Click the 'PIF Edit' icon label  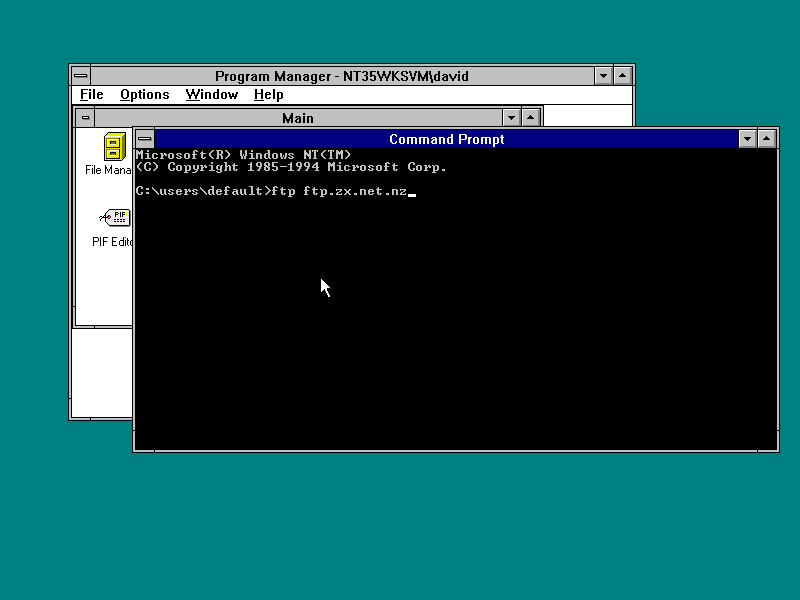112,242
